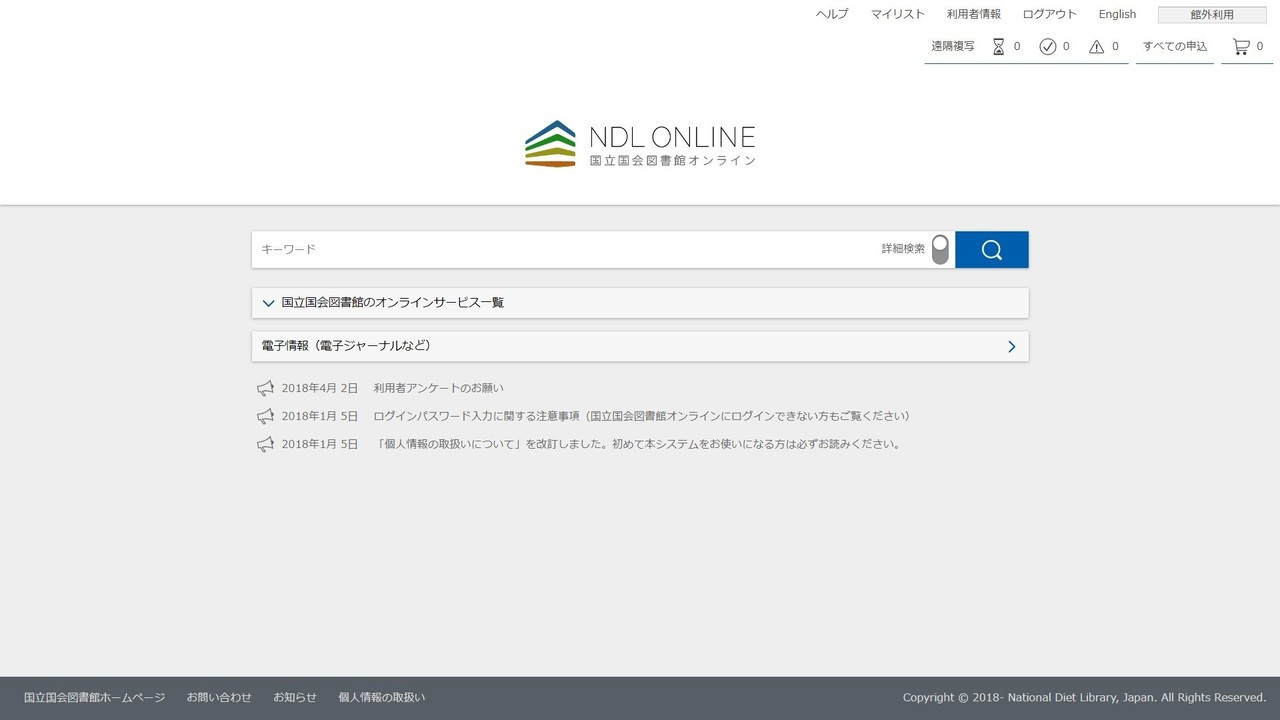This screenshot has width=1280, height=720.
Task: Focus the キーワード search field
Action: tap(565, 250)
